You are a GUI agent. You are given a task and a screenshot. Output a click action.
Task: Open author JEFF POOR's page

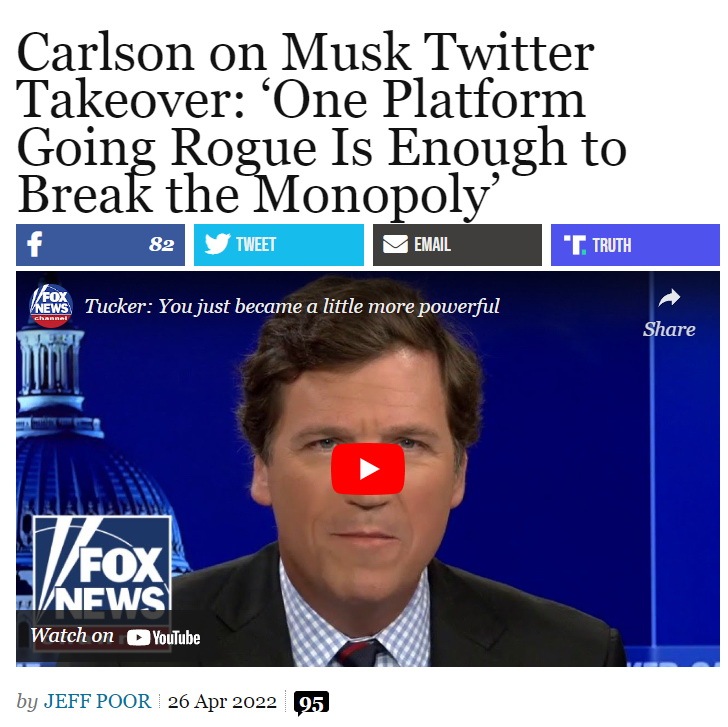pyautogui.click(x=98, y=701)
